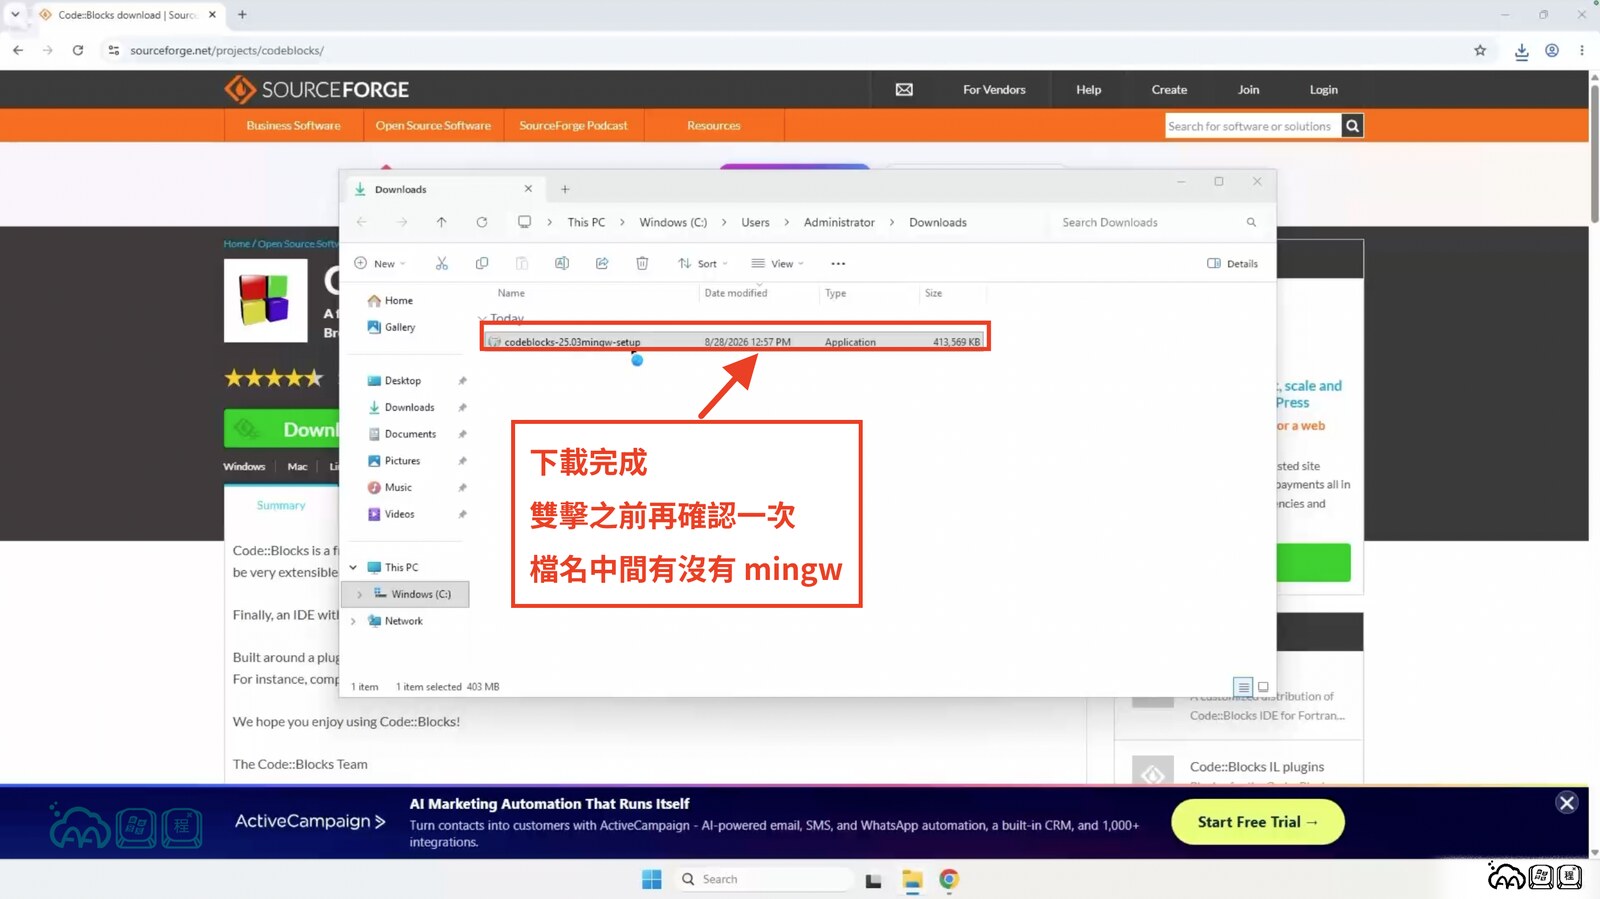This screenshot has width=1600, height=899.
Task: Click the Delete trash icon in Explorer
Action: pos(642,264)
